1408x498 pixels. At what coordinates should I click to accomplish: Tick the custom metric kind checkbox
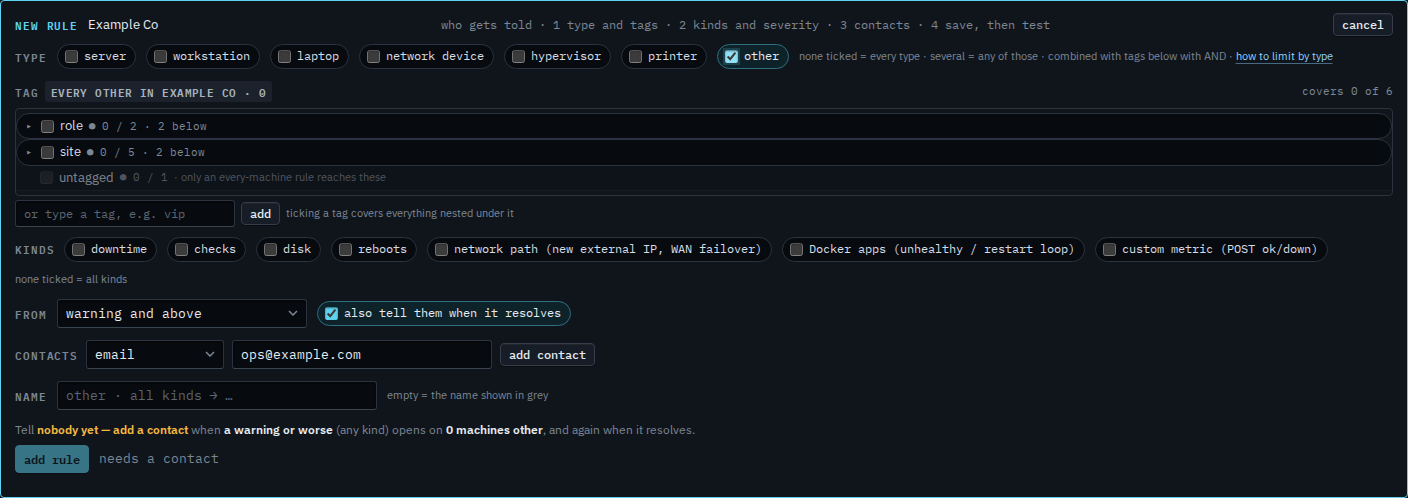click(x=1109, y=249)
